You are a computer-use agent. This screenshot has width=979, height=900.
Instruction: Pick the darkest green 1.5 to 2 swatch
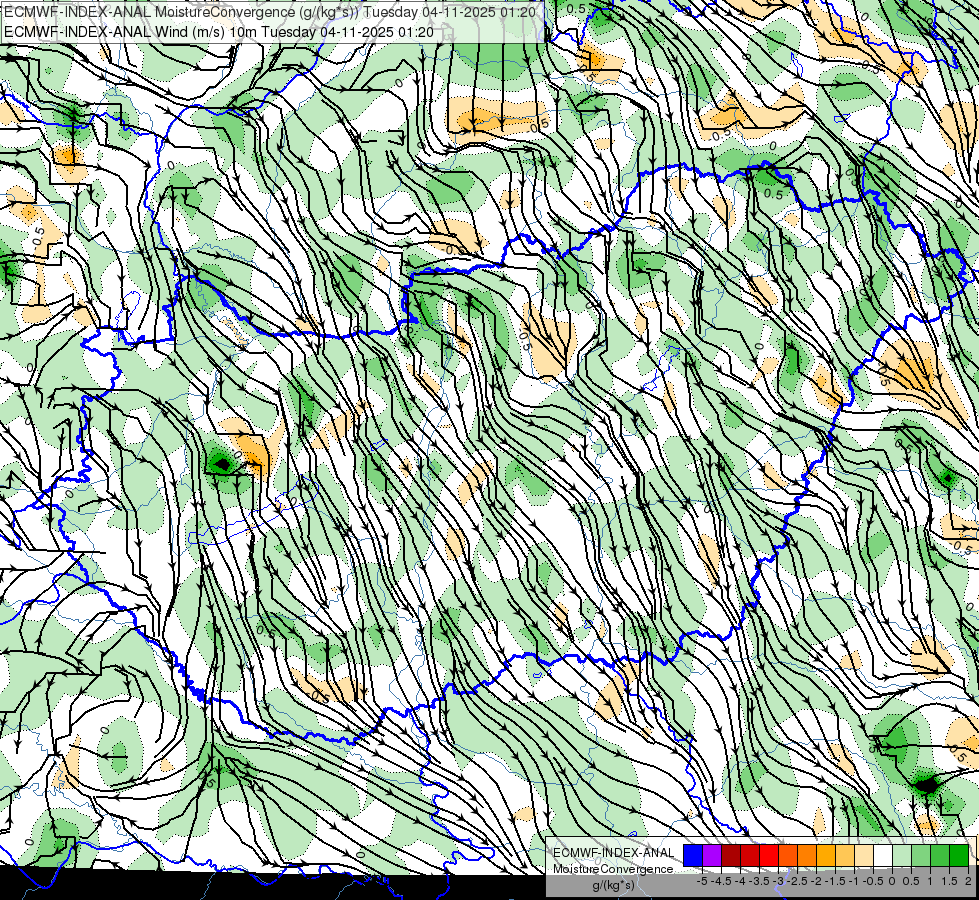[x=959, y=856]
